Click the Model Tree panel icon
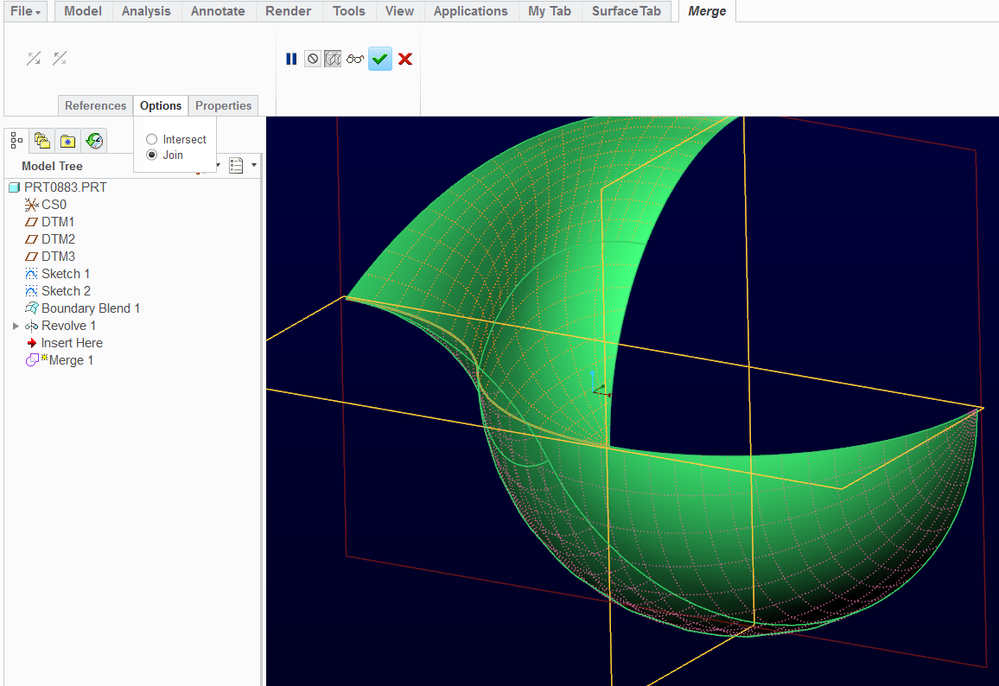 click(x=17, y=140)
